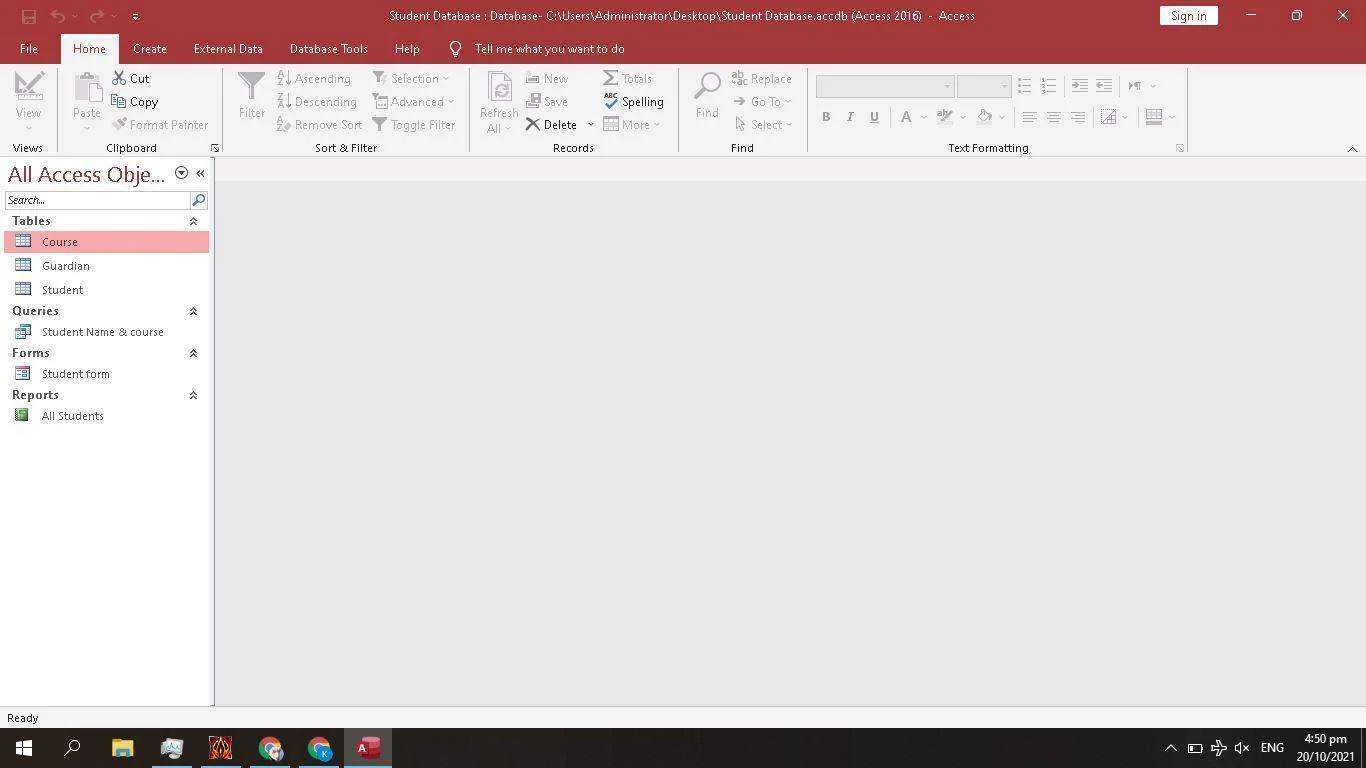
Task: Click the Replace button
Action: (762, 78)
